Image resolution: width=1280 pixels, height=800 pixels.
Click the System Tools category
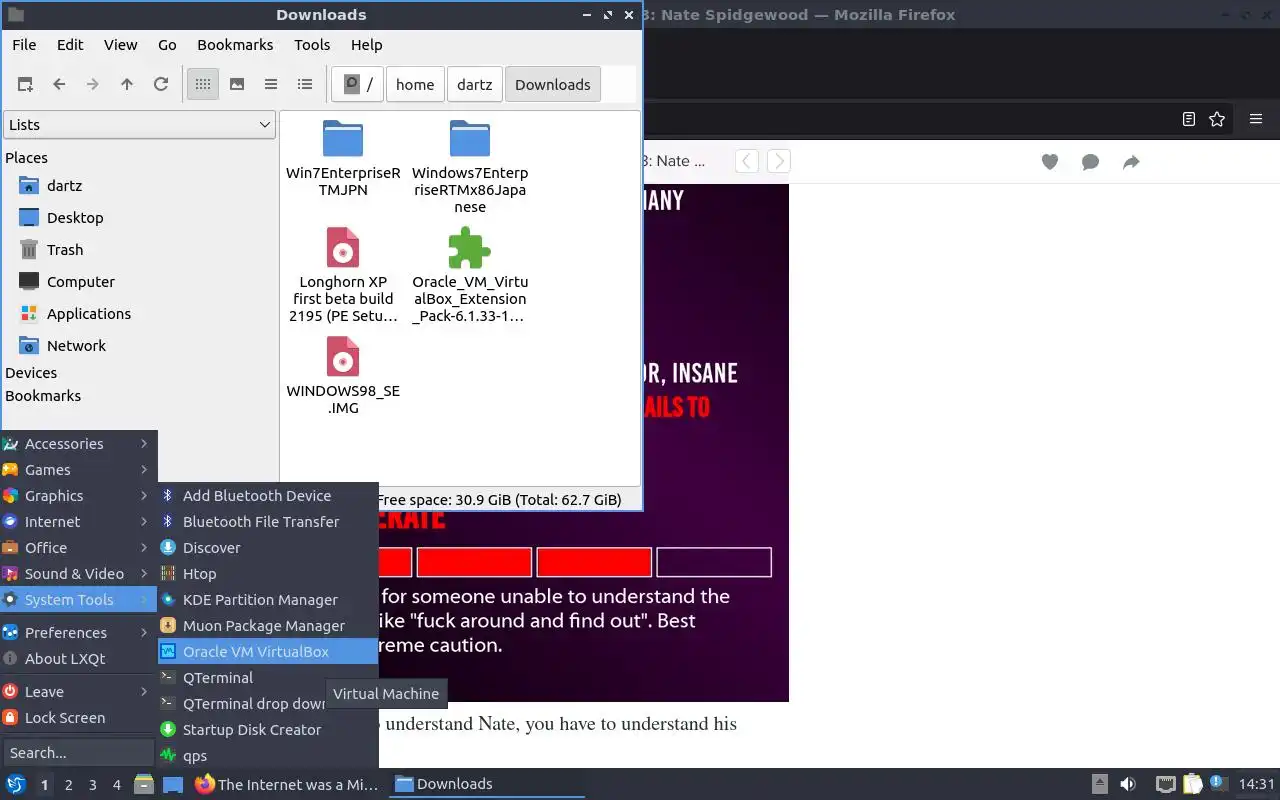[x=78, y=600]
